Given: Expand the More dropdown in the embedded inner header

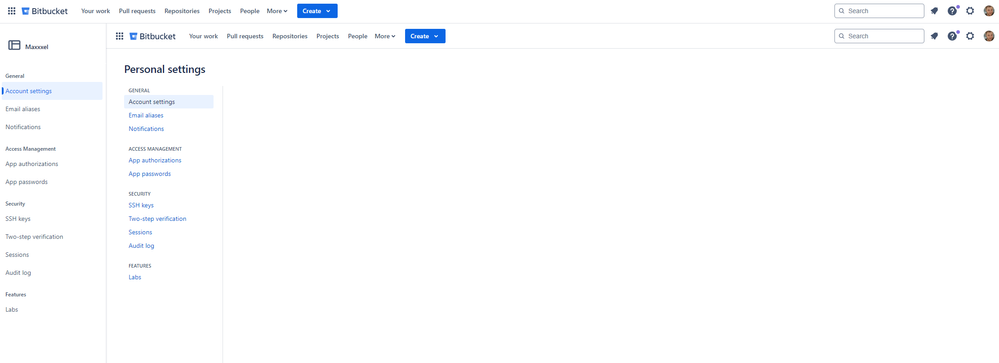Looking at the screenshot, I should point(385,36).
